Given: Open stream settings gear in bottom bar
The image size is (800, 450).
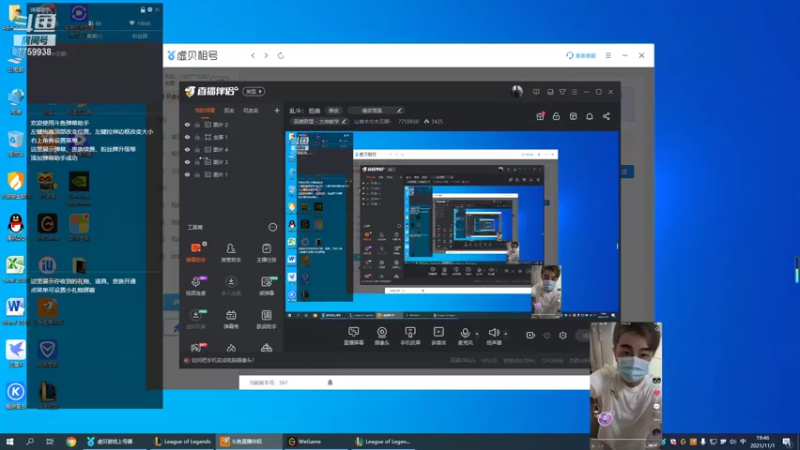Looking at the screenshot, I should pos(563,335).
